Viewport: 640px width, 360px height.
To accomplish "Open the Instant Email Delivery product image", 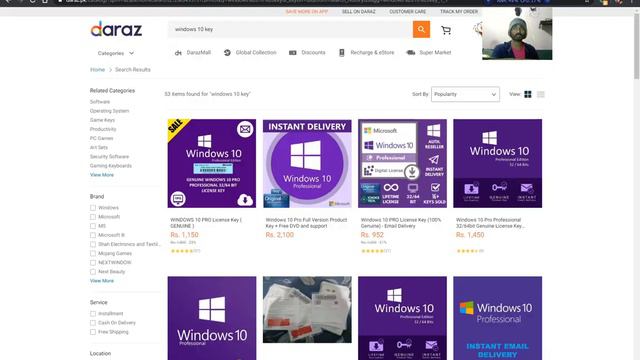I will [x=498, y=318].
